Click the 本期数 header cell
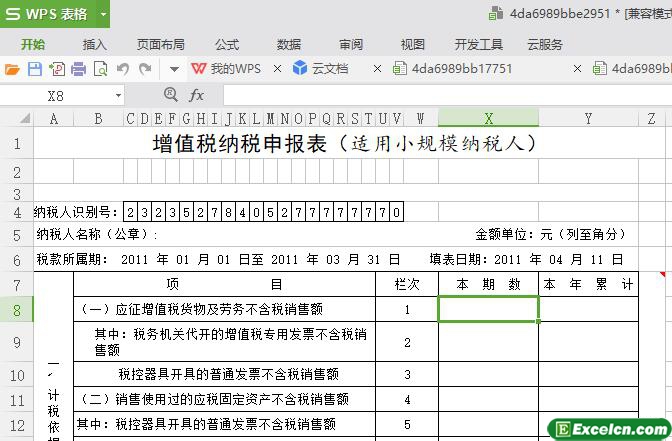The image size is (672, 441). point(488,284)
